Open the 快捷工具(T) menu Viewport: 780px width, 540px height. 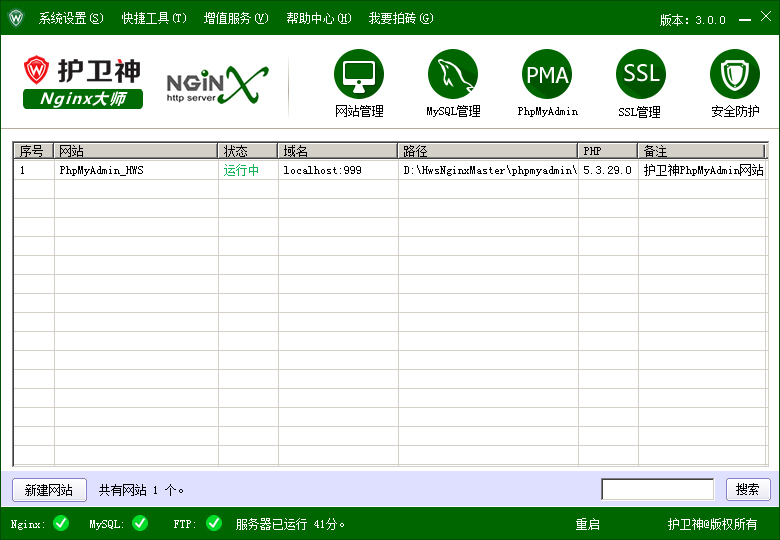154,18
